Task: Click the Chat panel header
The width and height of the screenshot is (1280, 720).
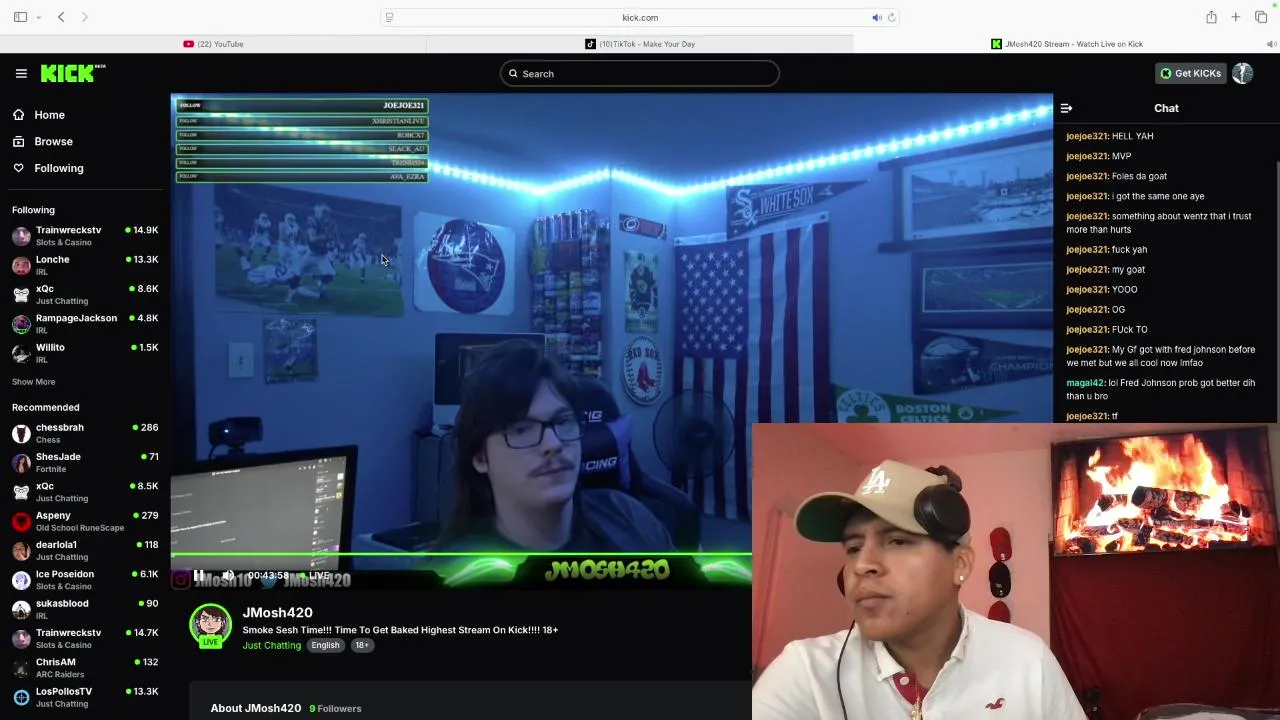Action: [x=1166, y=108]
